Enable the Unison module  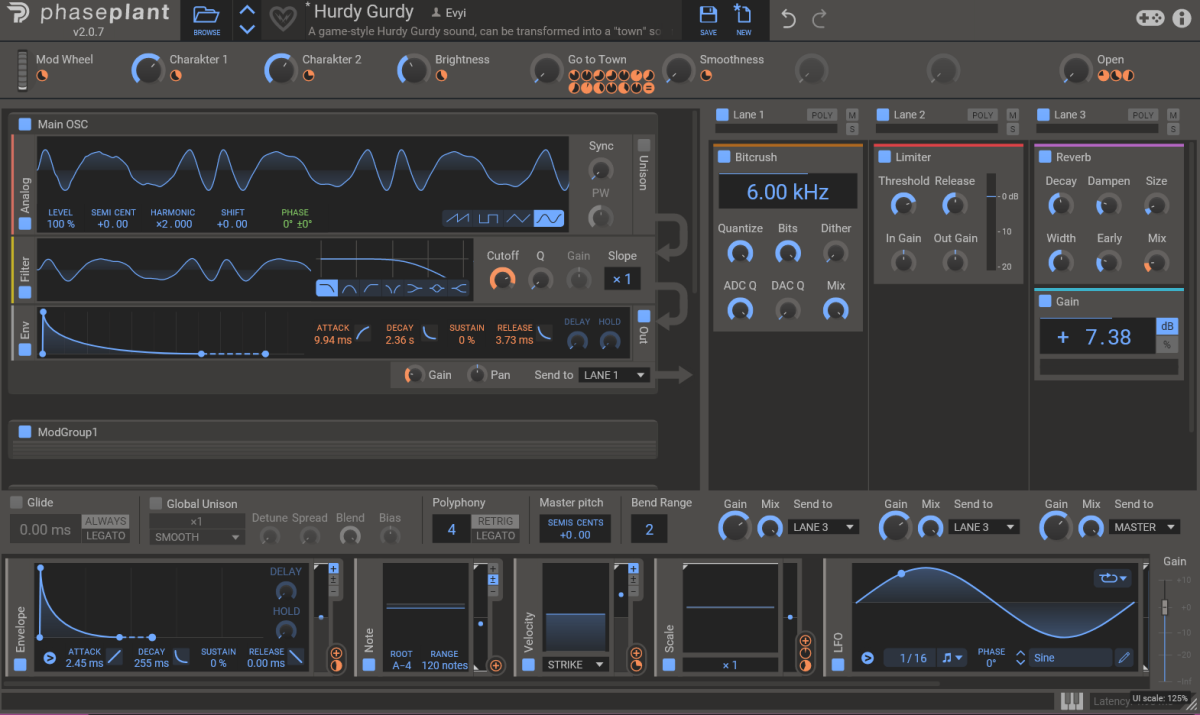(x=644, y=144)
